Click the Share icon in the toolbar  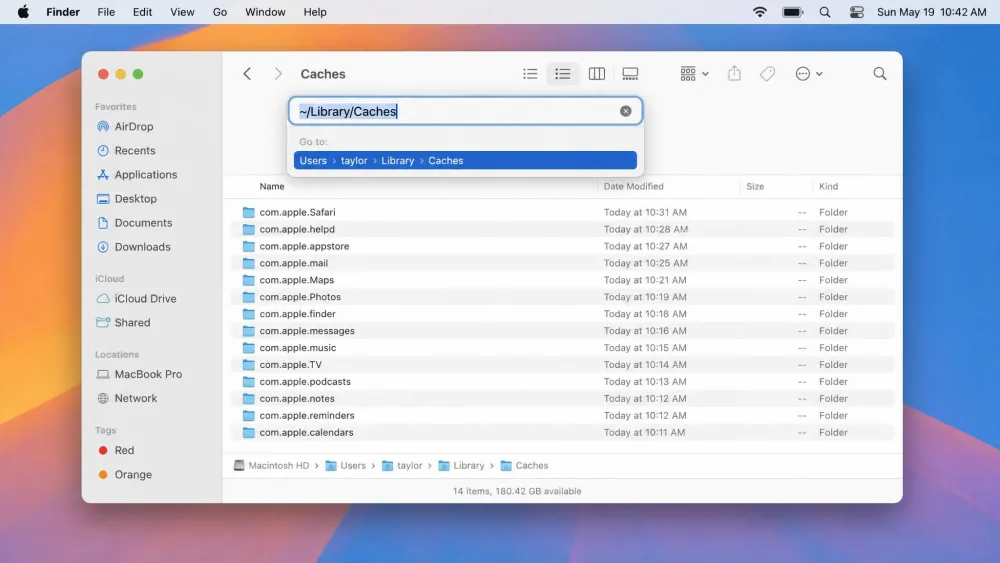[735, 74]
